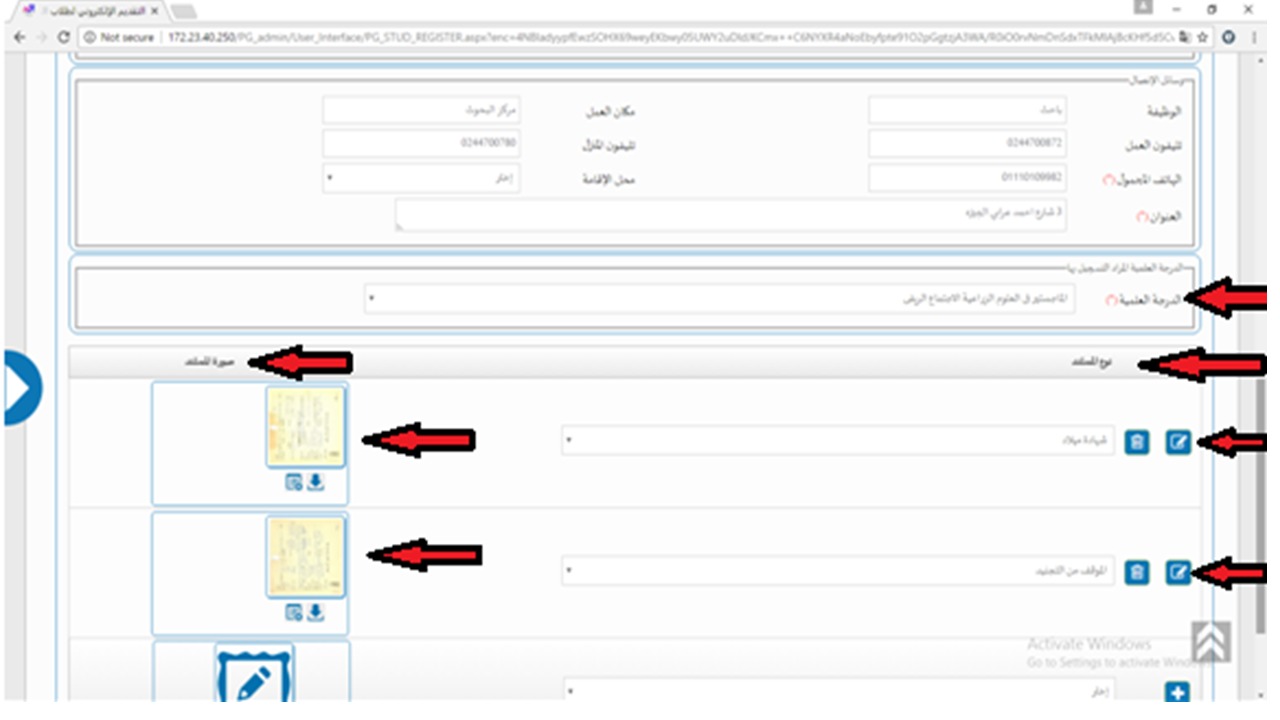Click the double-chevron scroll-to-top icon
This screenshot has height=720, width=1280.
[x=1210, y=642]
